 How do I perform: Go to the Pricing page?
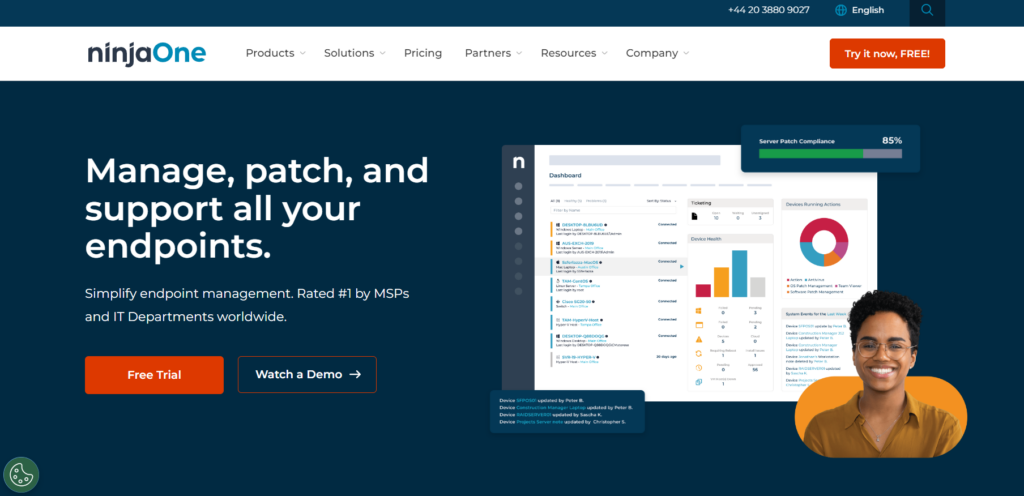click(423, 53)
